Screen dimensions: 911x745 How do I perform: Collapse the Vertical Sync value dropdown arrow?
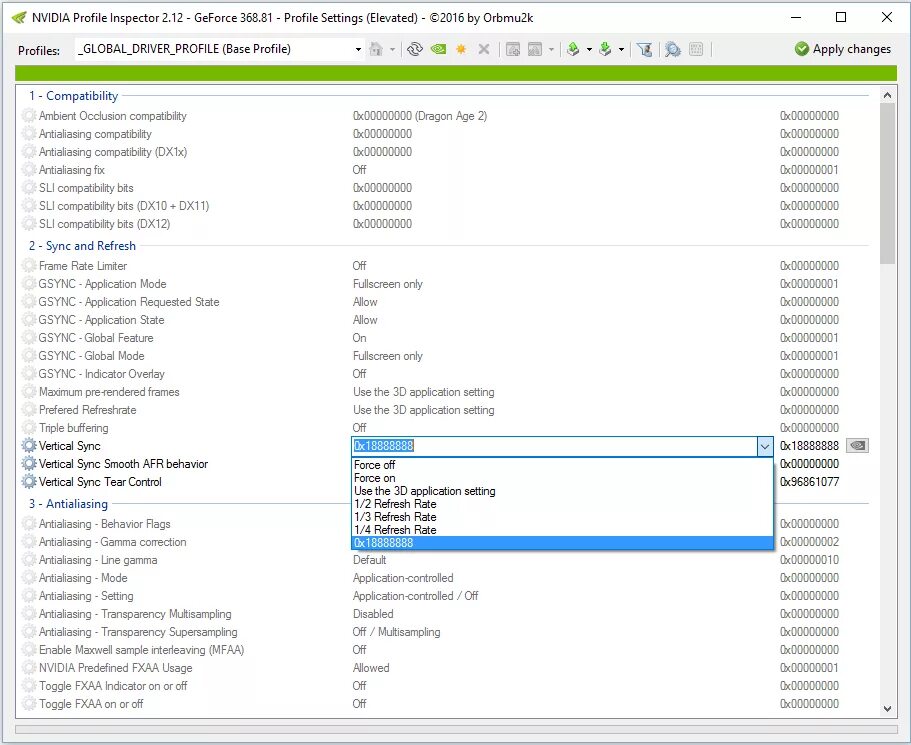[765, 446]
